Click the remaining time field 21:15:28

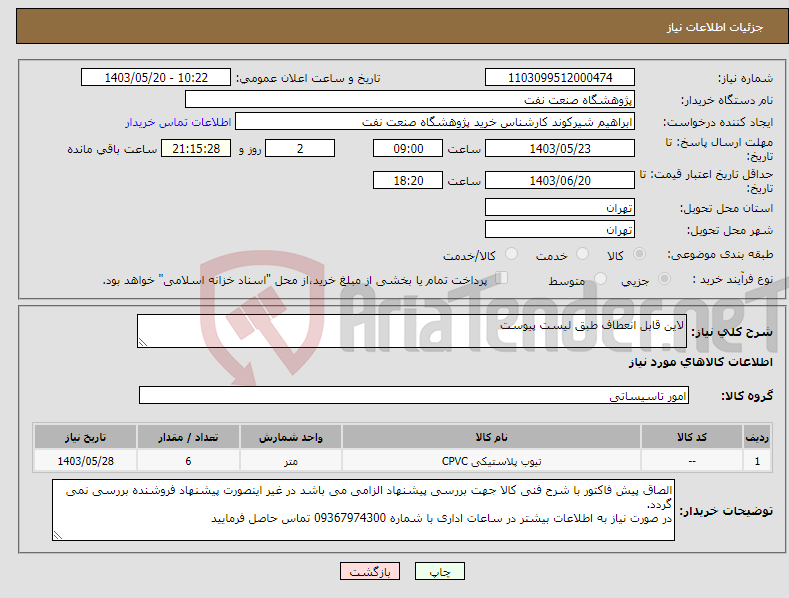coord(196,148)
